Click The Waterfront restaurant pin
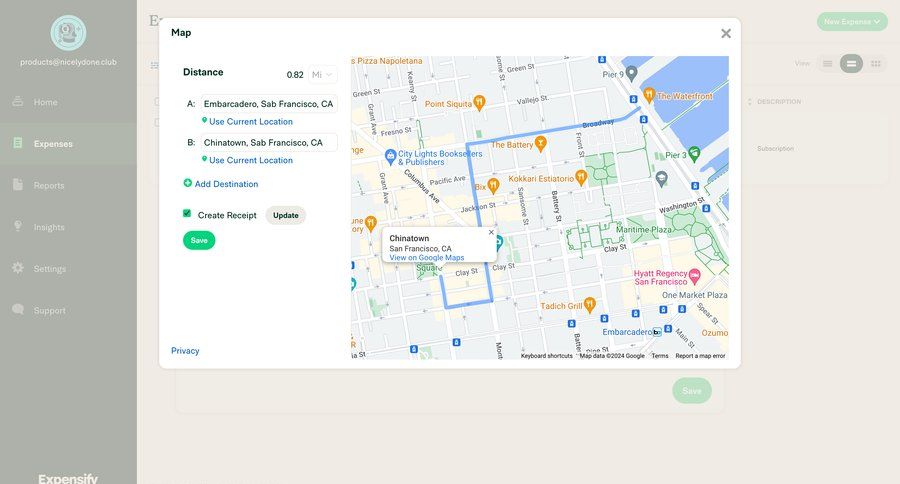900x484 pixels. point(649,95)
